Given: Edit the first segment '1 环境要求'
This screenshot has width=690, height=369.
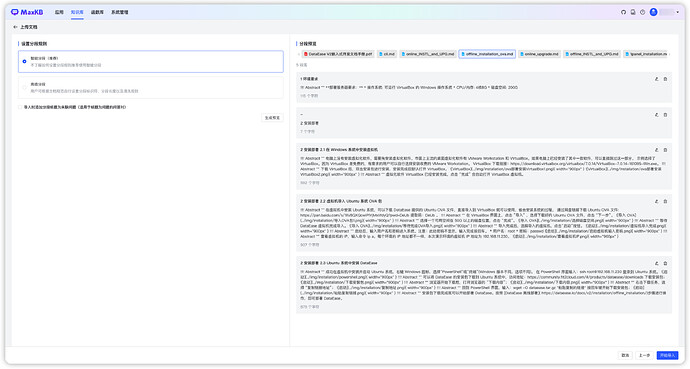Looking at the screenshot, I should tap(657, 79).
